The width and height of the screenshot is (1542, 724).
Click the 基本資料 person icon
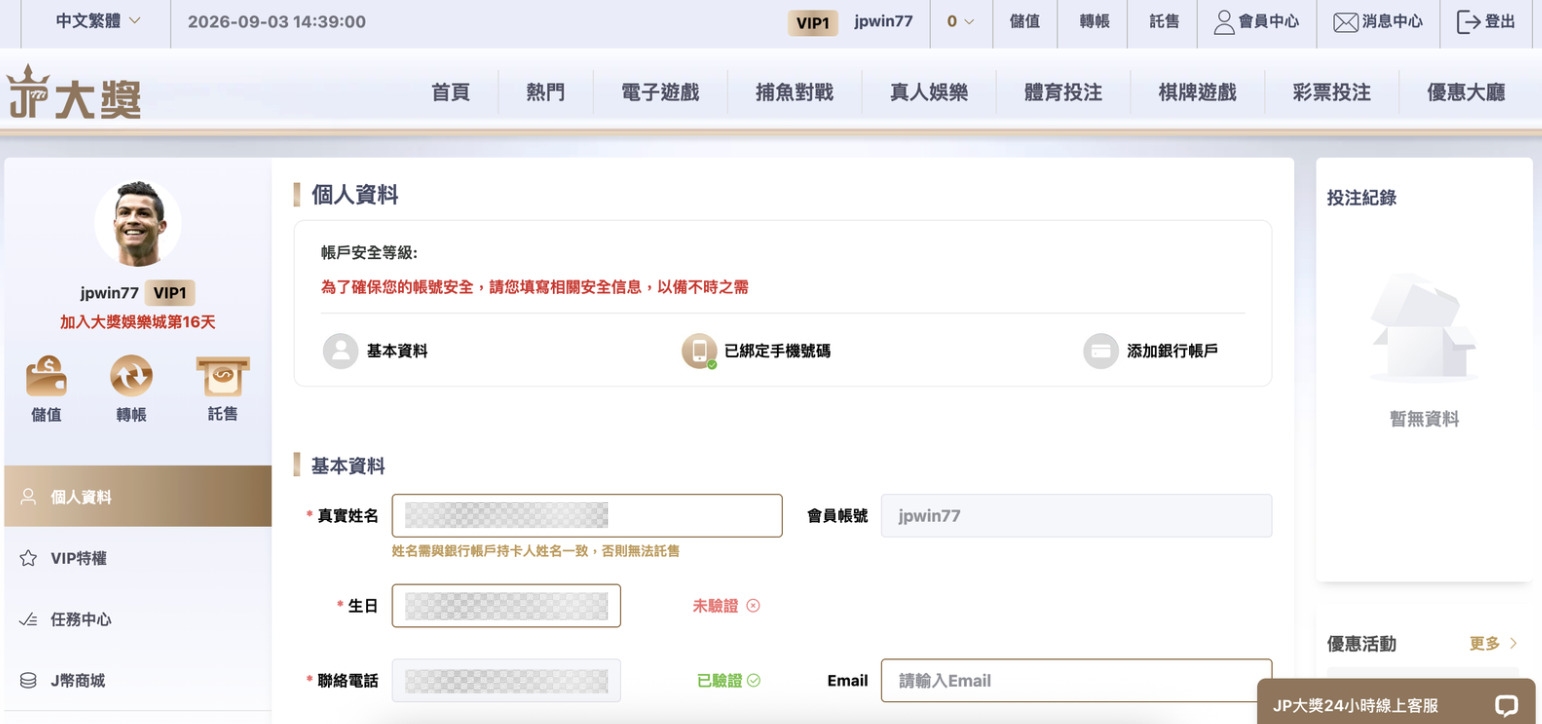tap(341, 351)
